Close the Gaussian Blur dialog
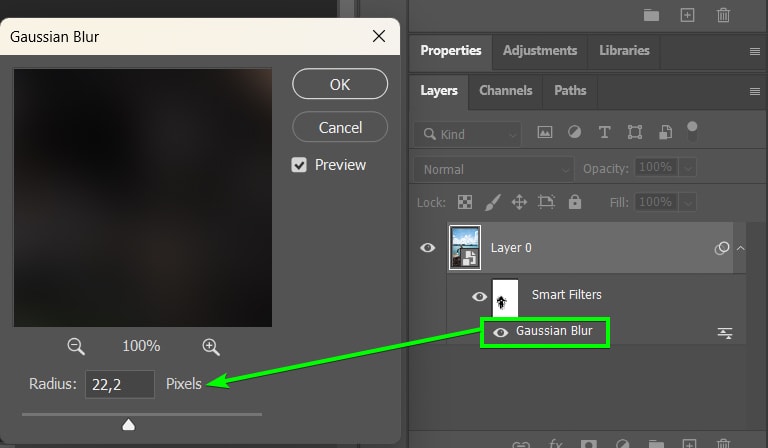 379,36
